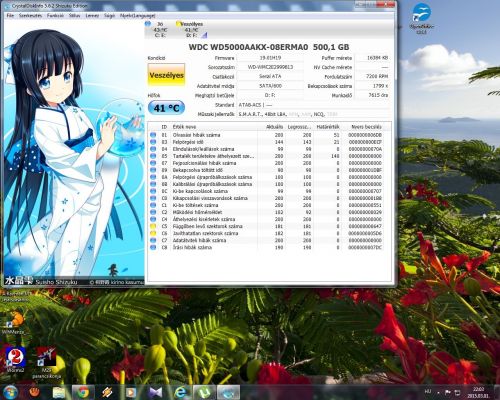Click the 1799 x power-on count field
The width and height of the screenshot is (500, 400).
(x=372, y=86)
